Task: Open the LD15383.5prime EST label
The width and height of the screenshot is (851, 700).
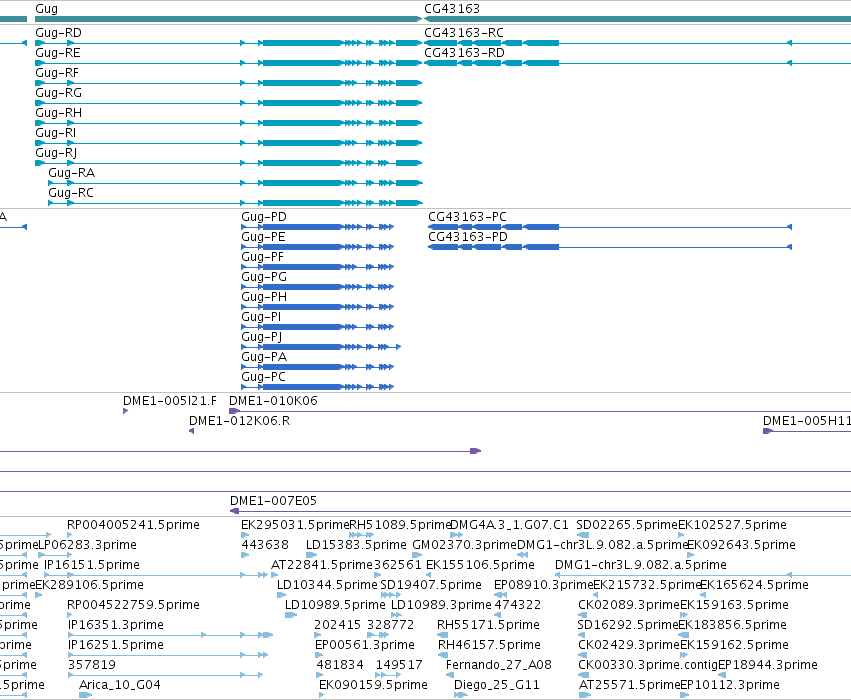Action: [x=356, y=545]
